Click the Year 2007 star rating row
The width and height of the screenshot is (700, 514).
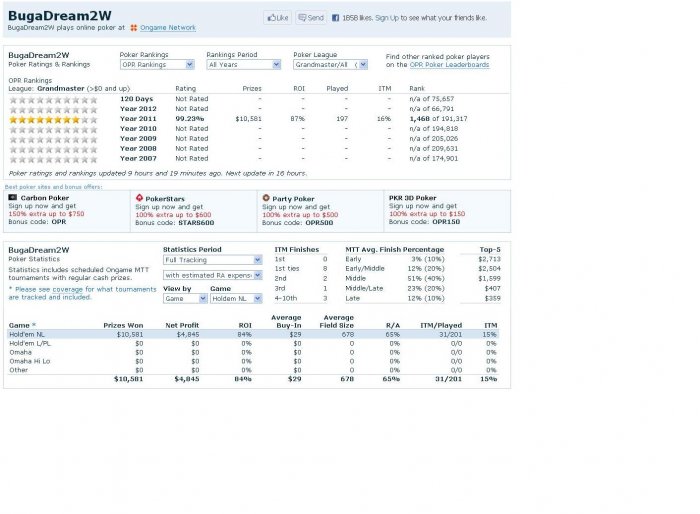(53, 159)
